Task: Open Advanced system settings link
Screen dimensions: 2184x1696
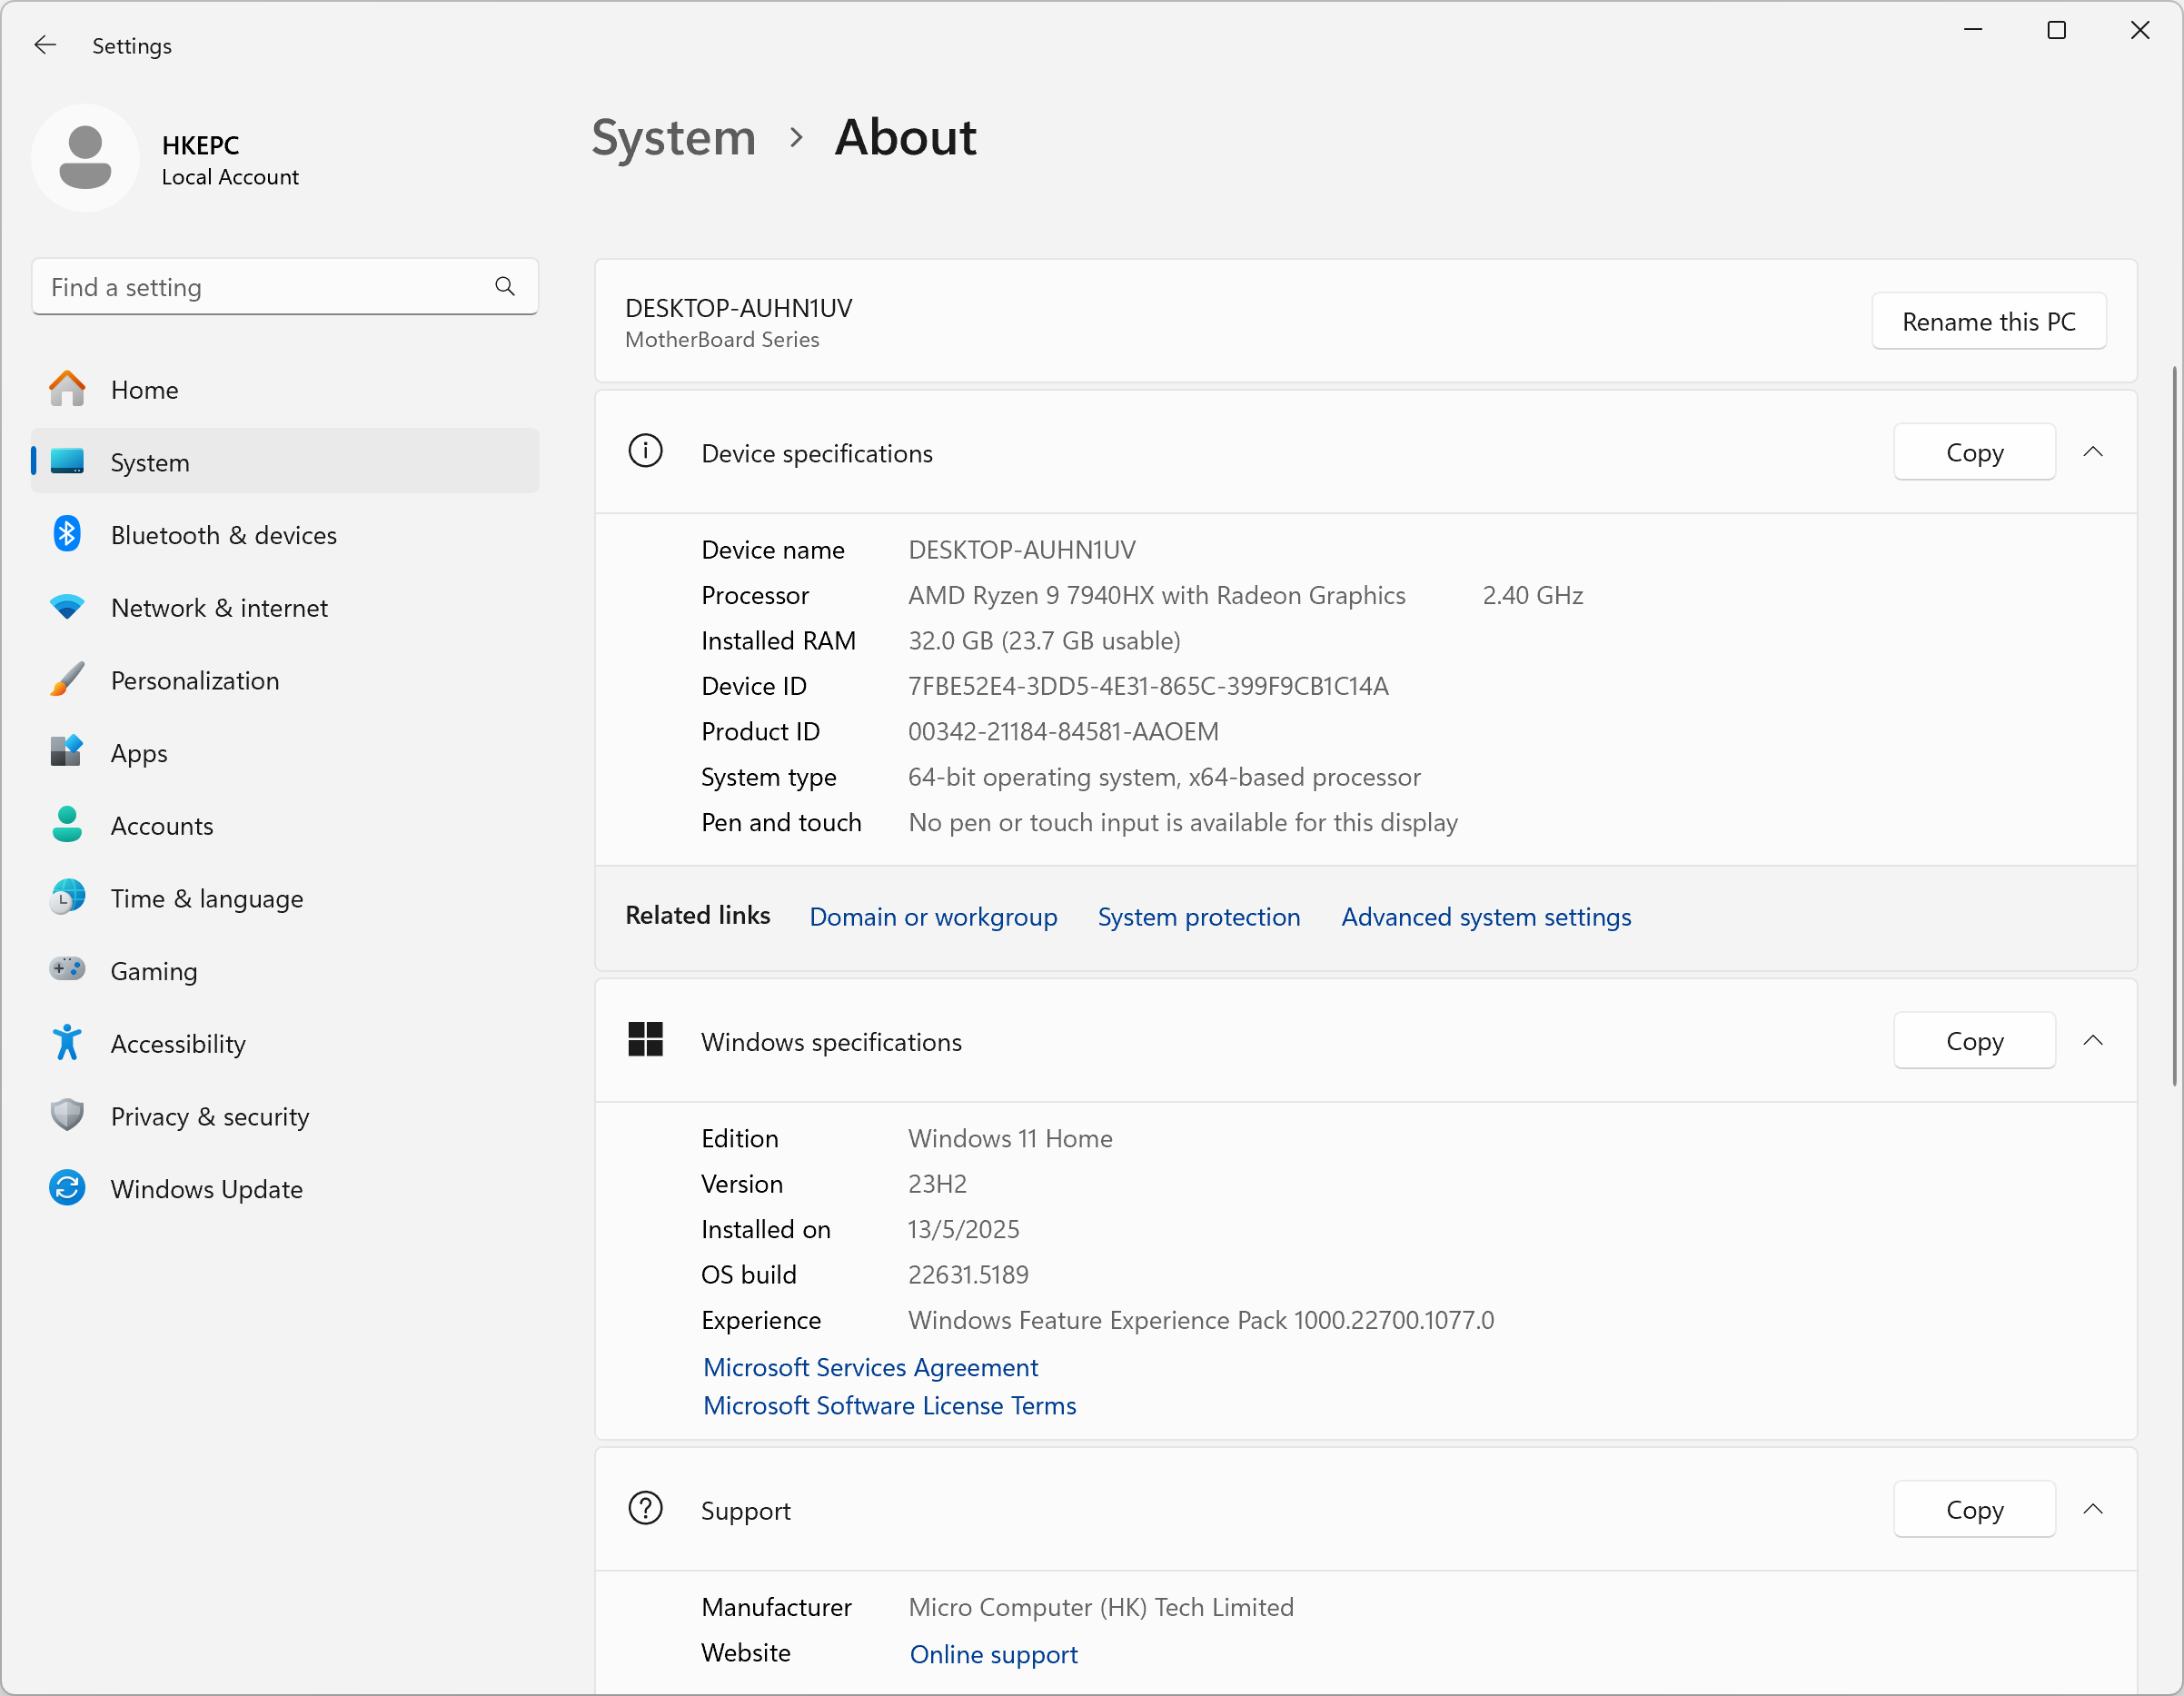Action: [1486, 917]
